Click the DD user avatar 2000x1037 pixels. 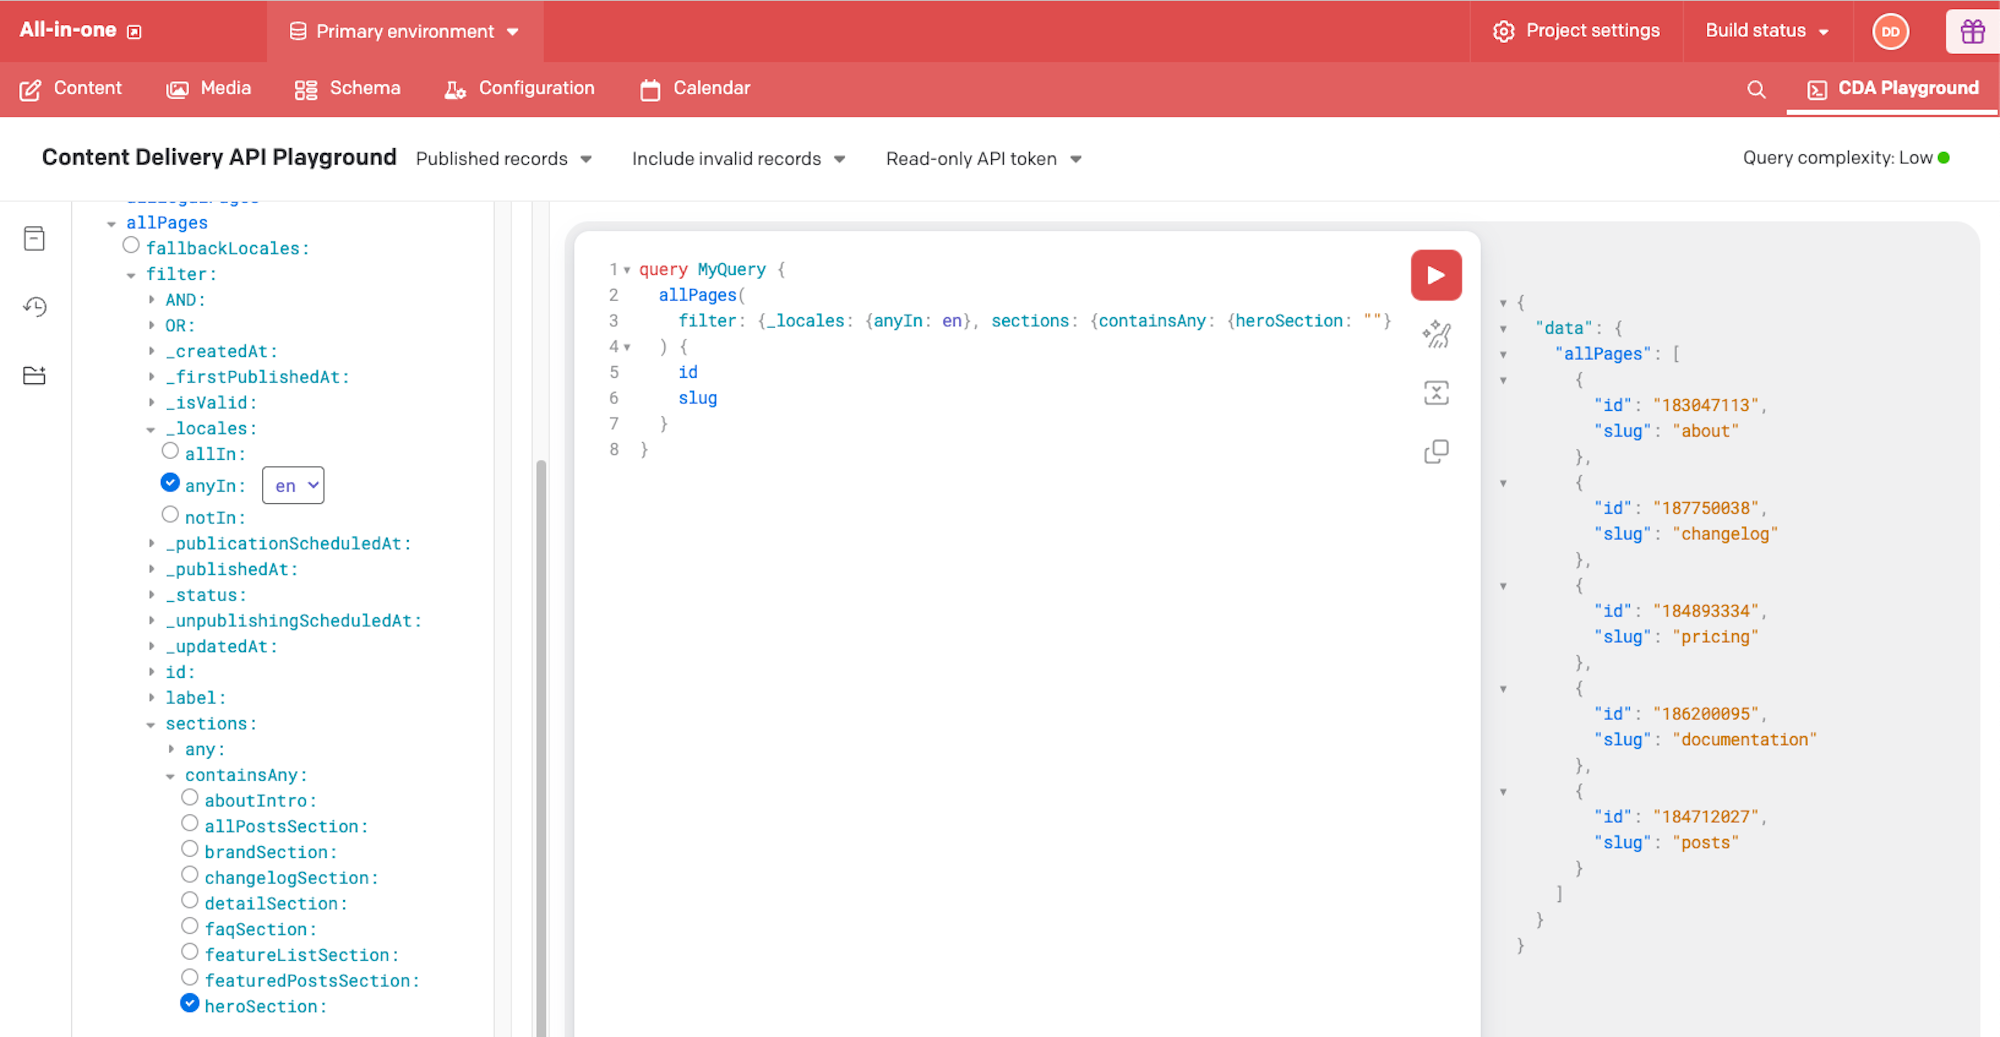[1890, 31]
